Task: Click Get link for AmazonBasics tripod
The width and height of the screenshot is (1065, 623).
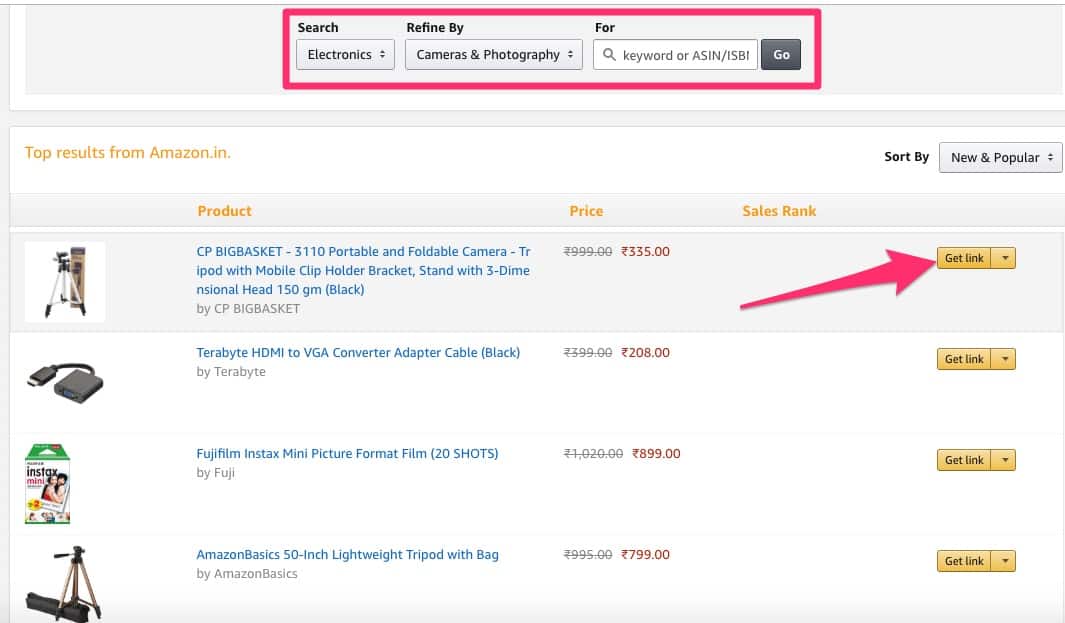Action: pos(964,561)
